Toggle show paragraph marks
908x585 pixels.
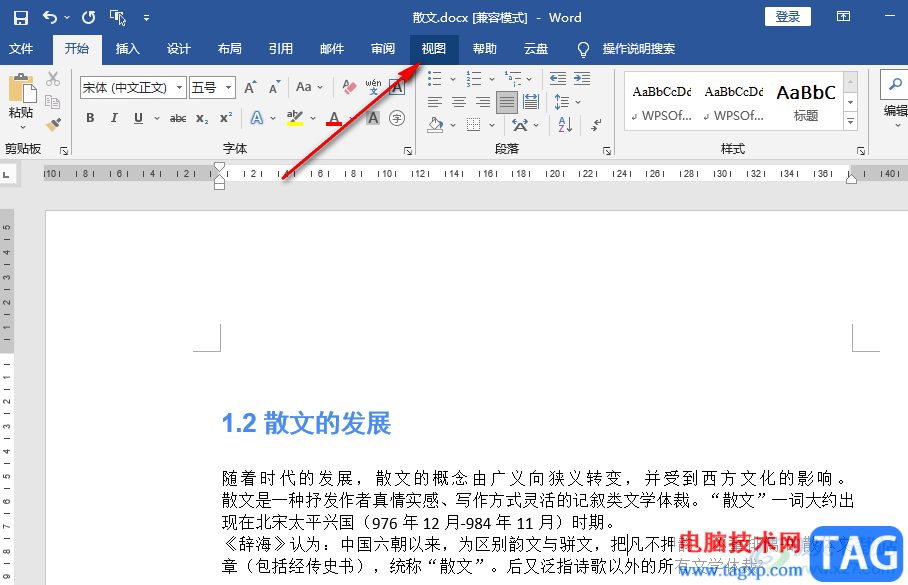(596, 125)
